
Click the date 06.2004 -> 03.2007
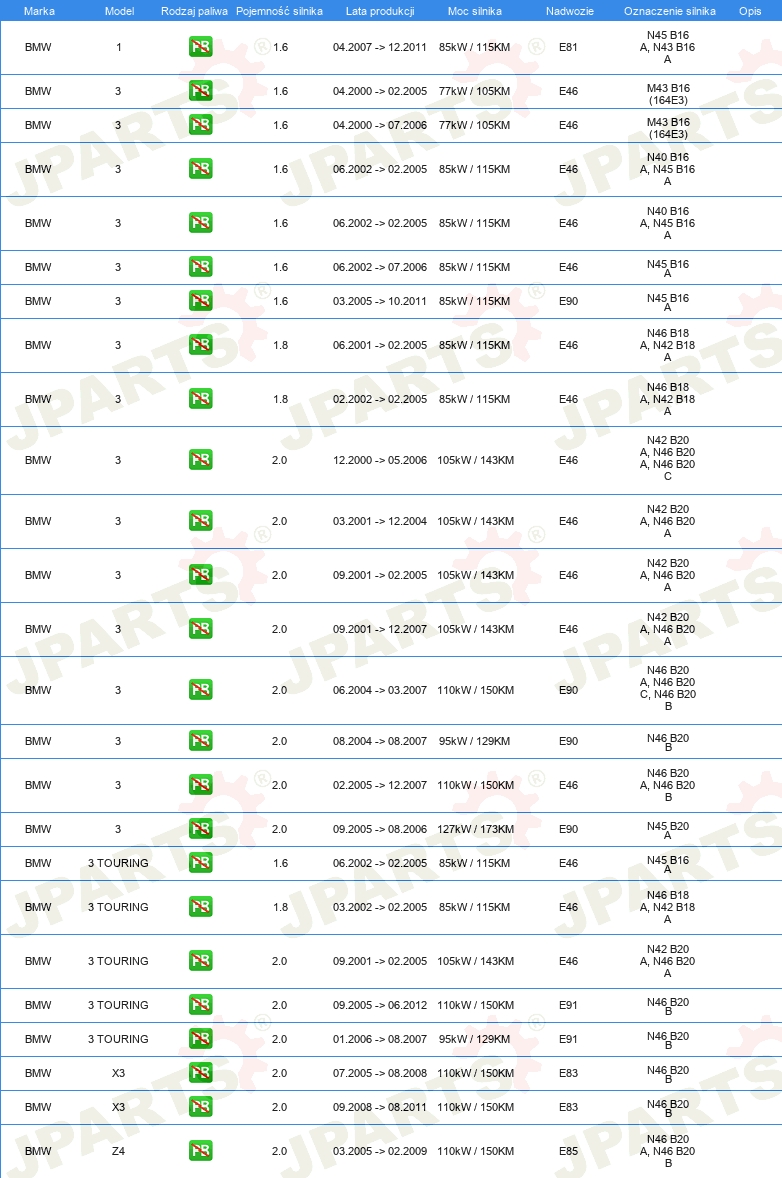(380, 690)
